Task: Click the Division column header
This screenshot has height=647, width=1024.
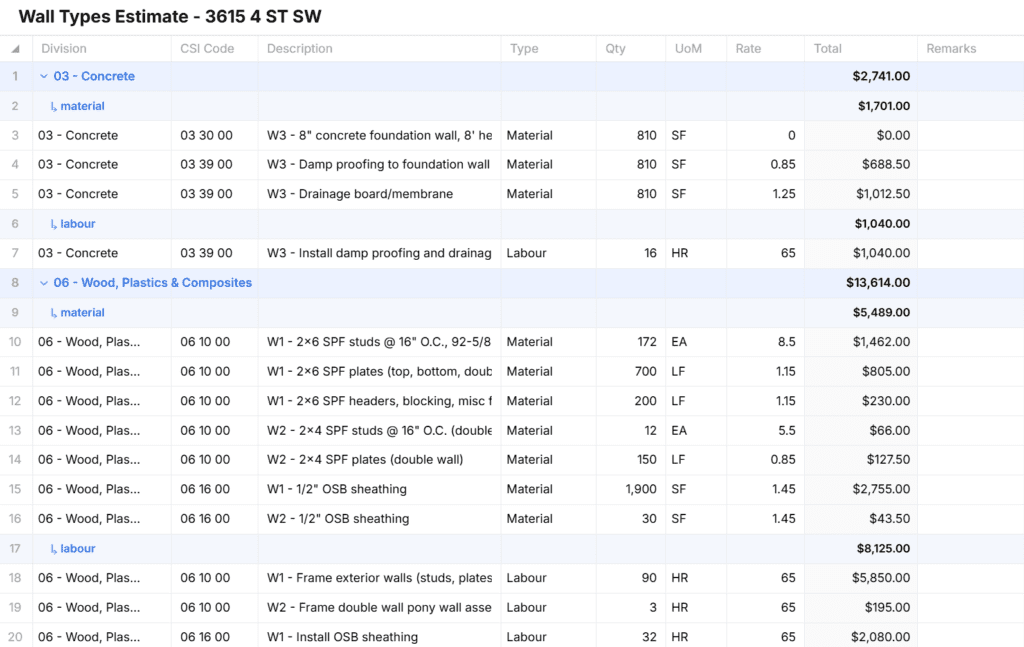Action: (64, 48)
